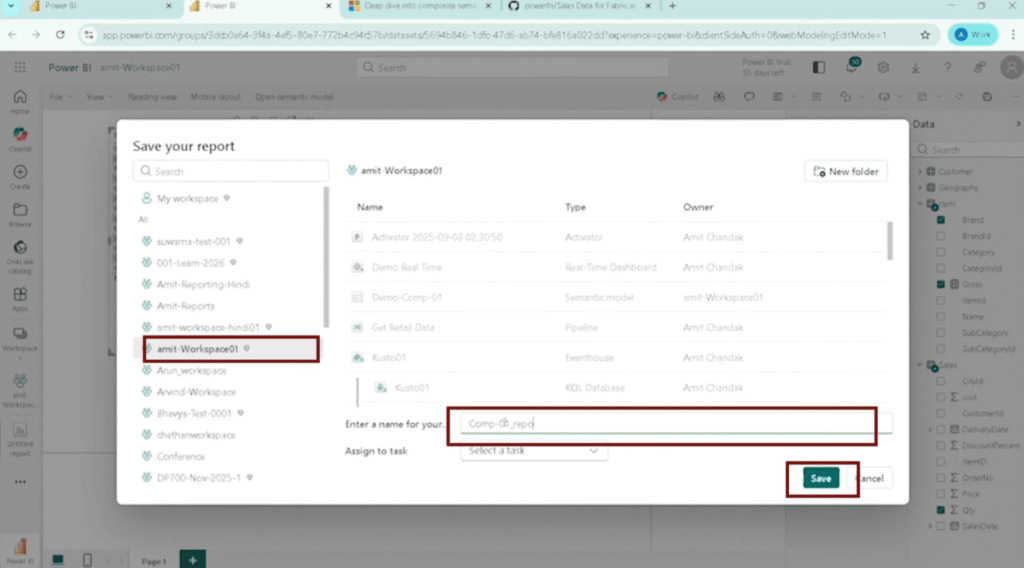1024x568 pixels.
Task: Click the Demo-Comp-01 semantic model row
Action: tap(616, 298)
